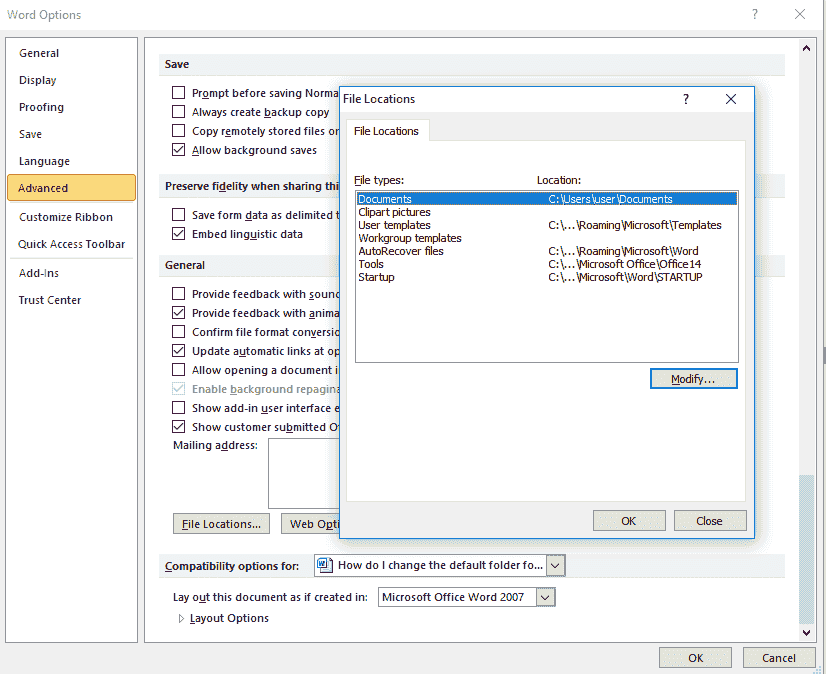
Task: Switch to Customize Ribbon category
Action: pyautogui.click(x=66, y=217)
